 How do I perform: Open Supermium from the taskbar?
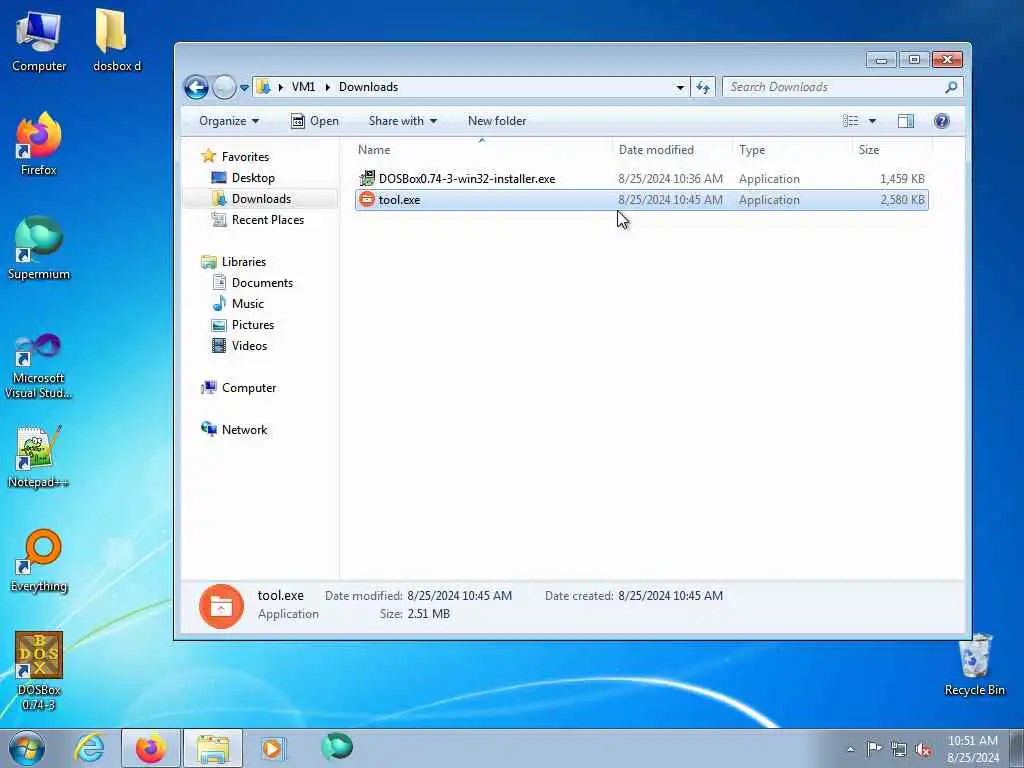(337, 747)
